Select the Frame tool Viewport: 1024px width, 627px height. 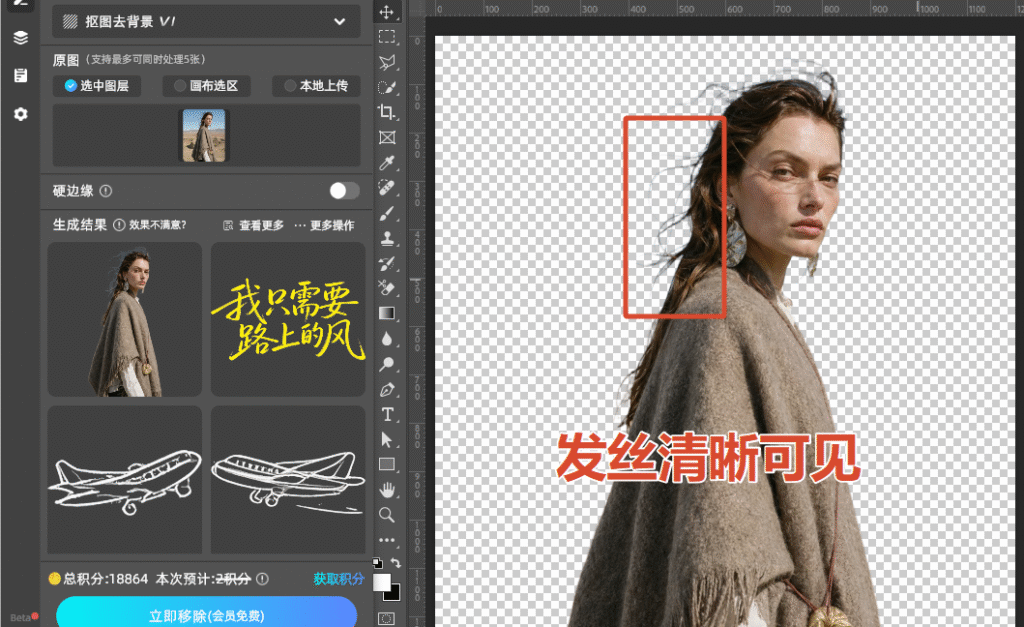click(x=387, y=137)
